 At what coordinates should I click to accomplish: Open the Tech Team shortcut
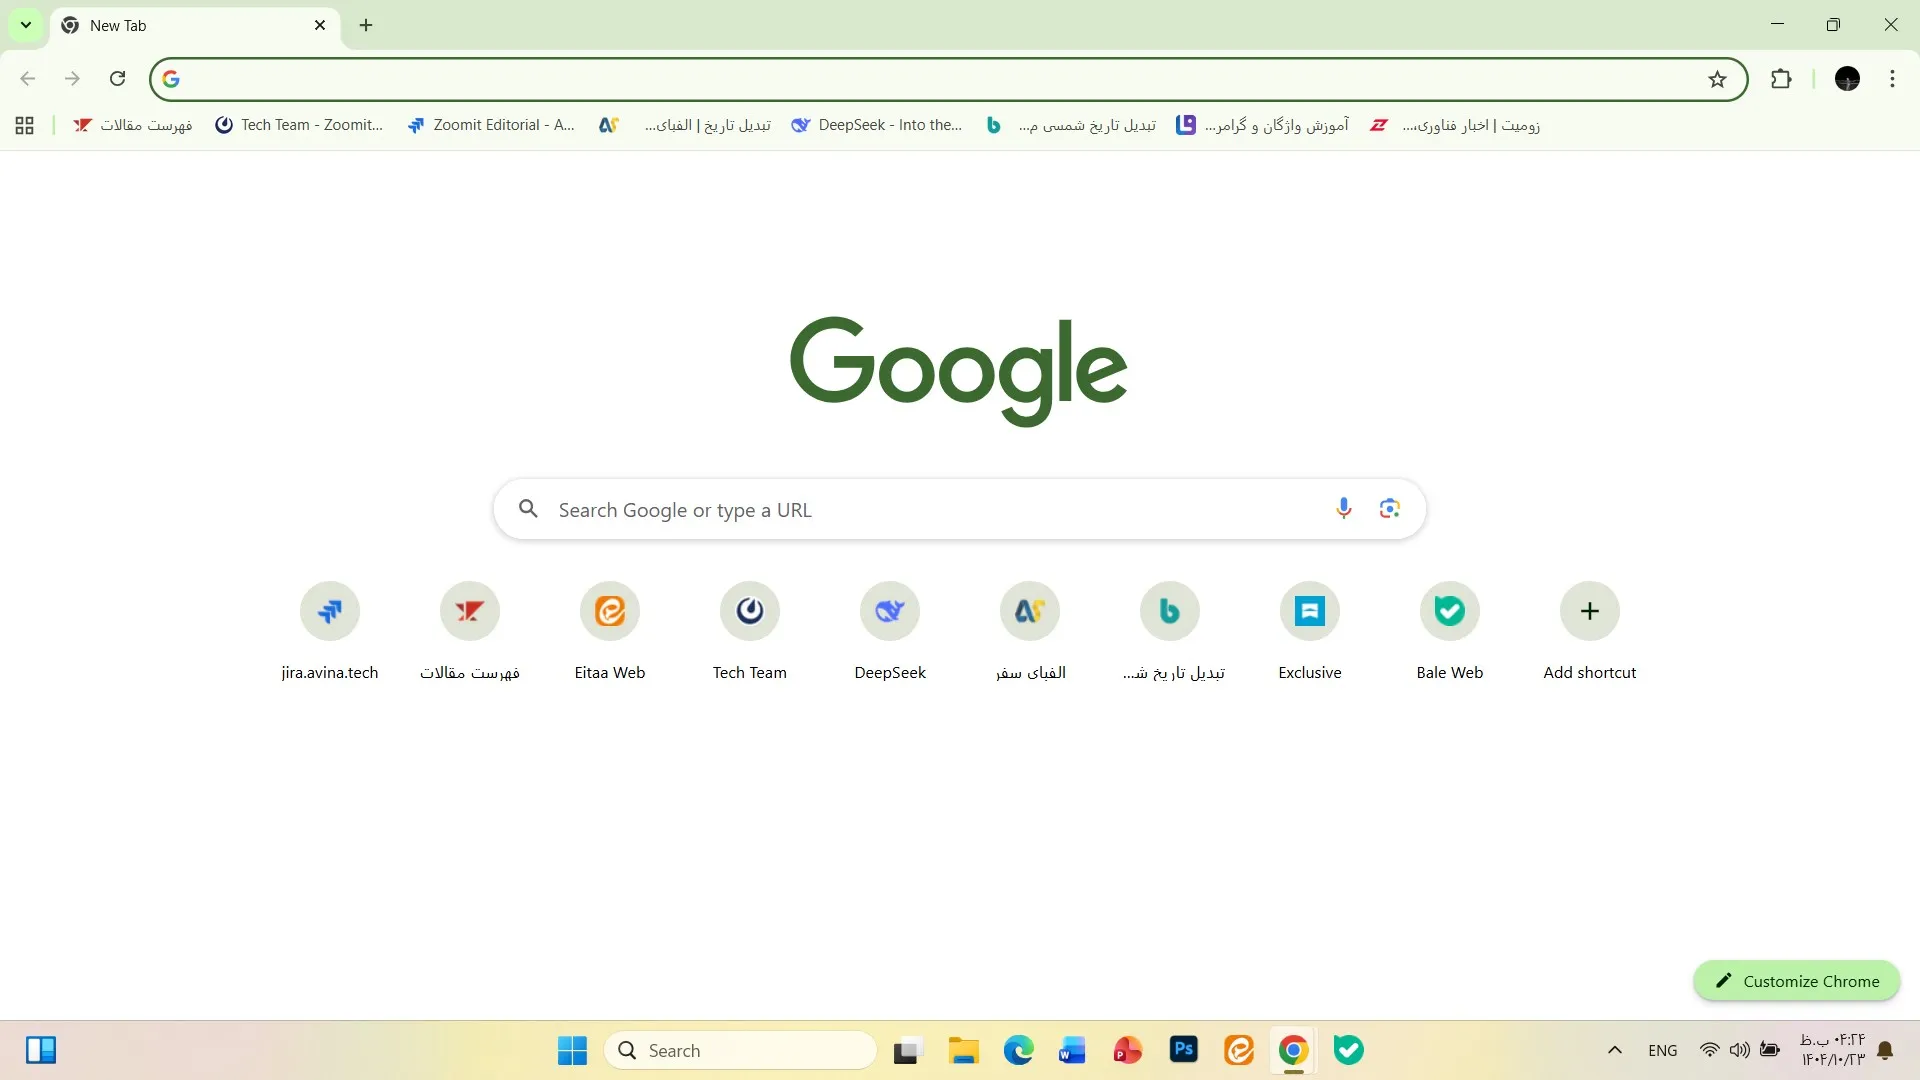click(750, 610)
